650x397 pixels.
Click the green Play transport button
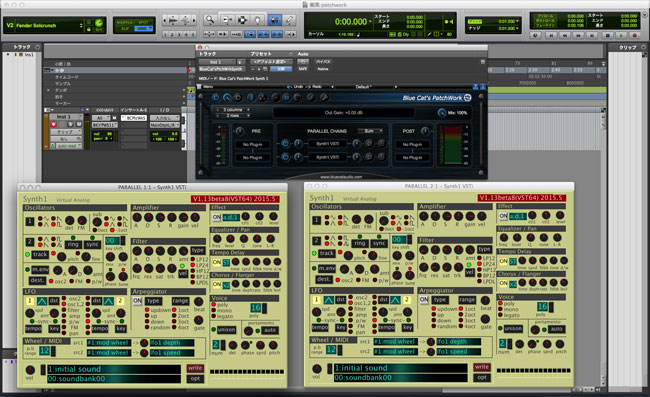click(621, 36)
